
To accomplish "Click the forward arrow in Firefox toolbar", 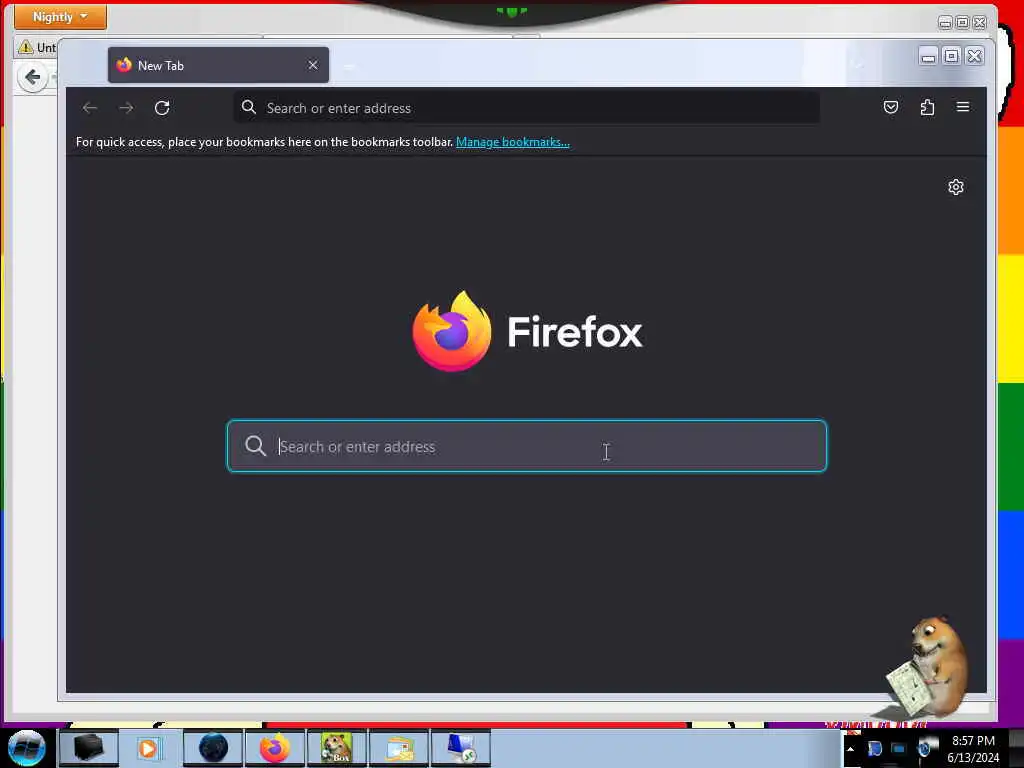I will coord(126,108).
